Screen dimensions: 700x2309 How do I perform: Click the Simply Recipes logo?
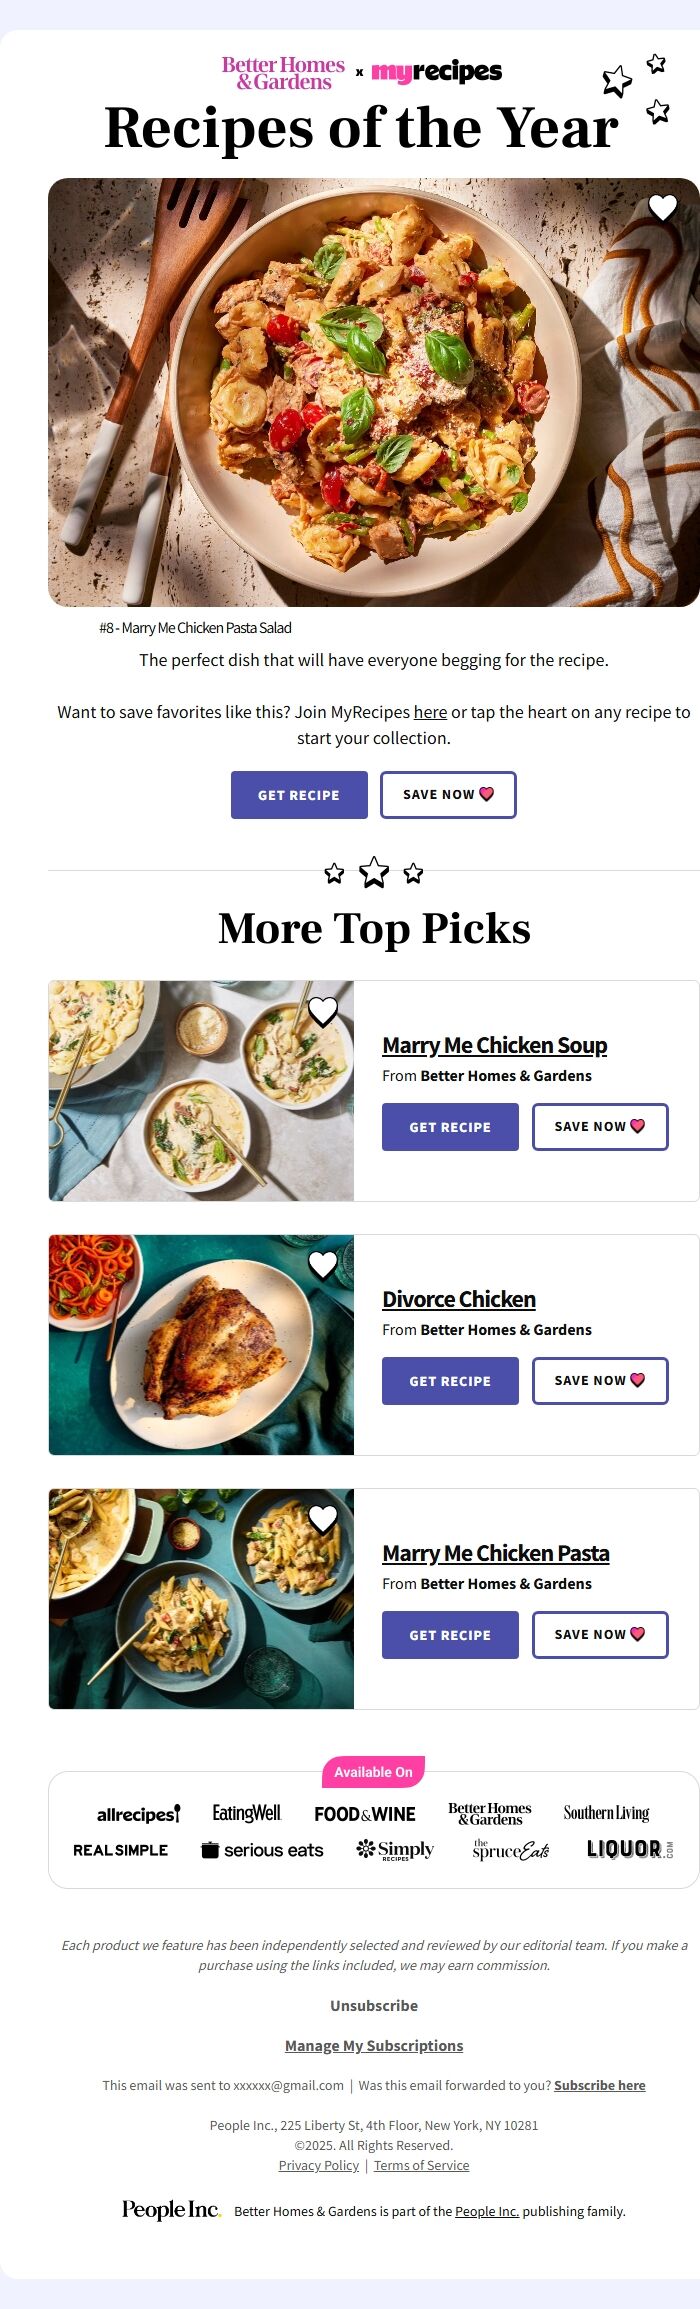coord(395,1850)
